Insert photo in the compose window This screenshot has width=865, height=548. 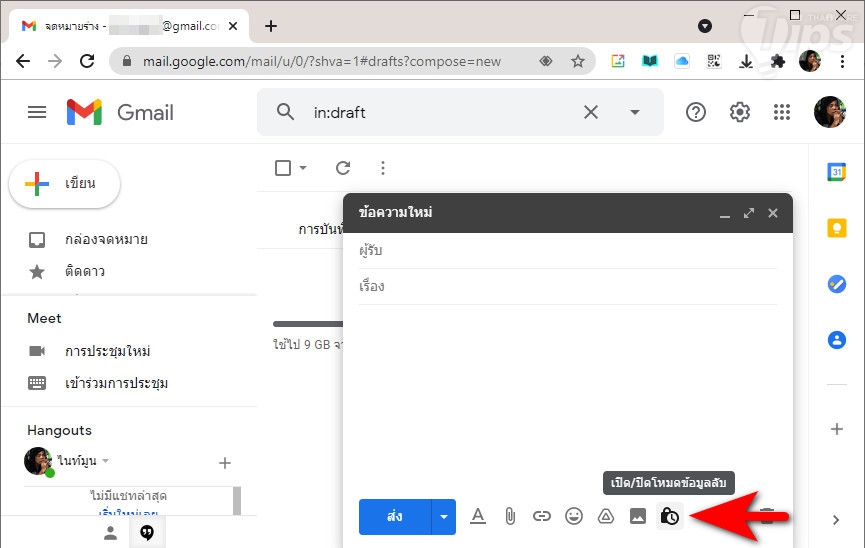(638, 517)
